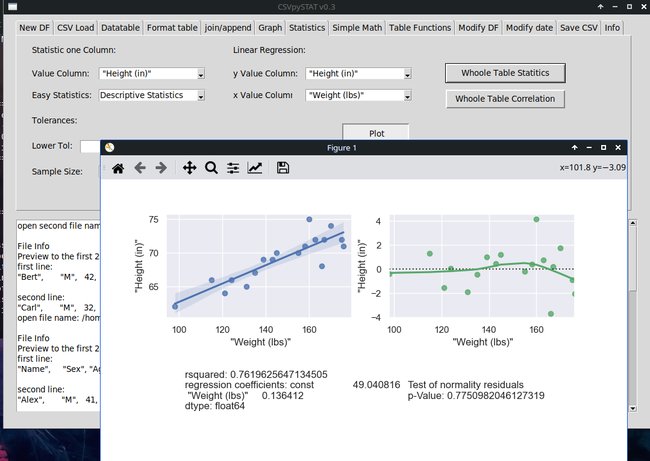Activate the Pan axes tool
This screenshot has width=650, height=461.
click(189, 168)
